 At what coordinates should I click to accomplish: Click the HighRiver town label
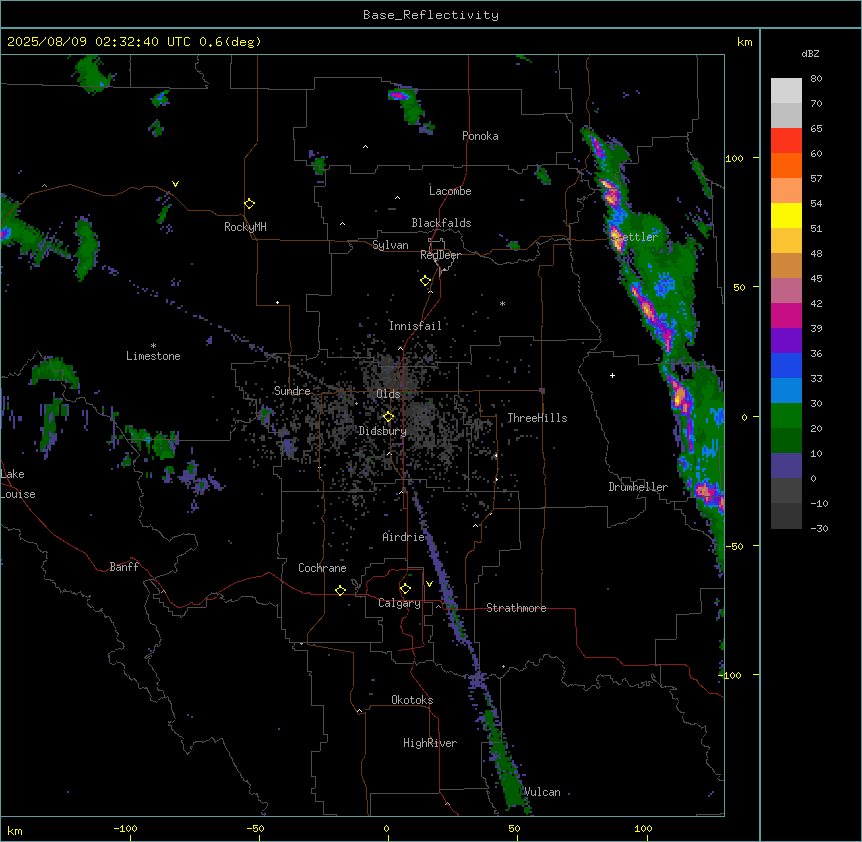(x=430, y=743)
